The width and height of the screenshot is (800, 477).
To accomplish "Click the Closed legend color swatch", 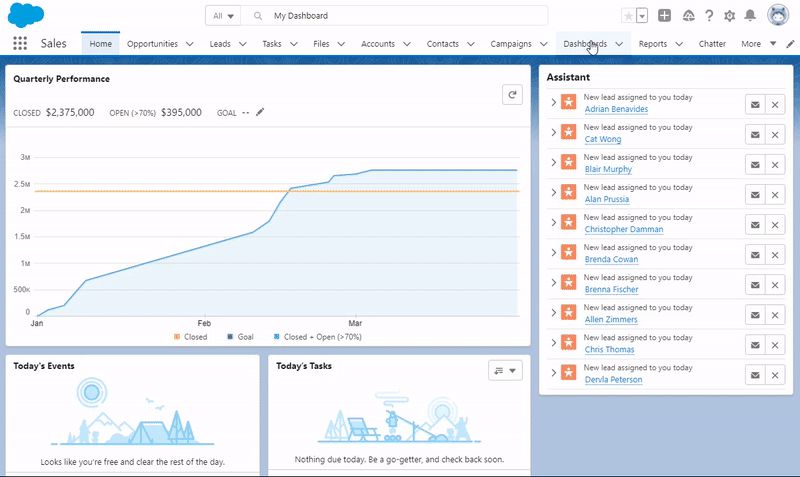I will (177, 337).
